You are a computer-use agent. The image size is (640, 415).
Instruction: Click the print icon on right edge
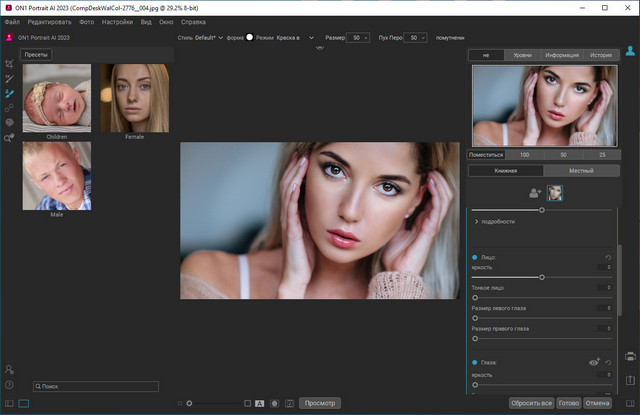[x=630, y=355]
